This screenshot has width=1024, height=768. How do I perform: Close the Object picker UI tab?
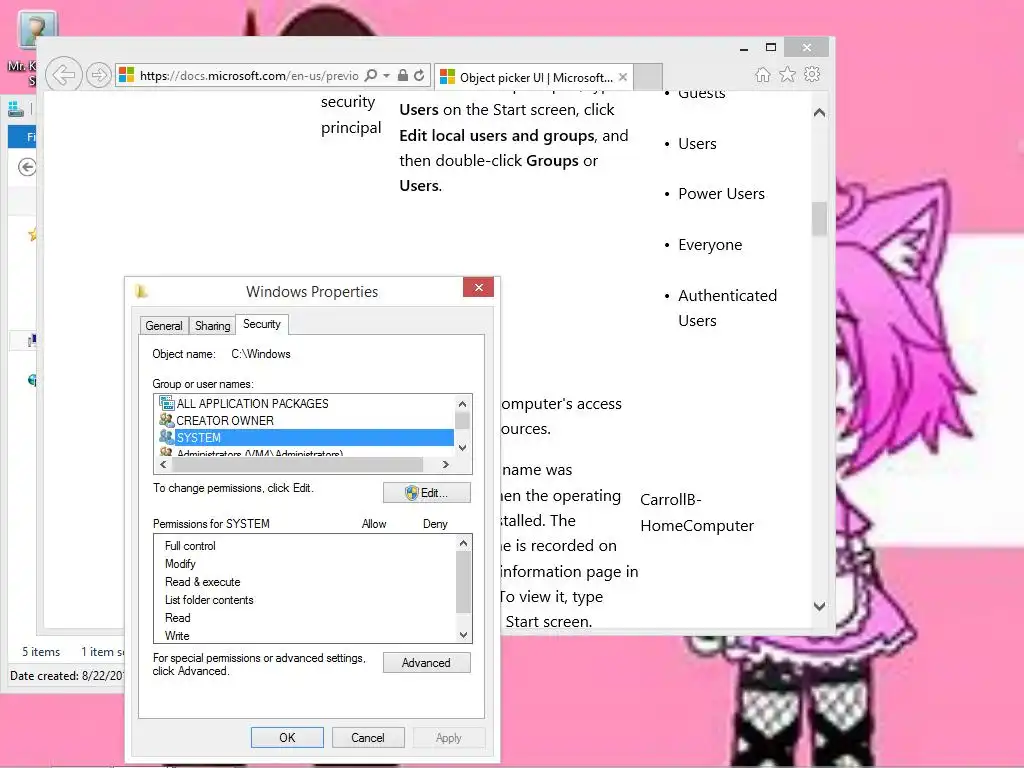[623, 77]
